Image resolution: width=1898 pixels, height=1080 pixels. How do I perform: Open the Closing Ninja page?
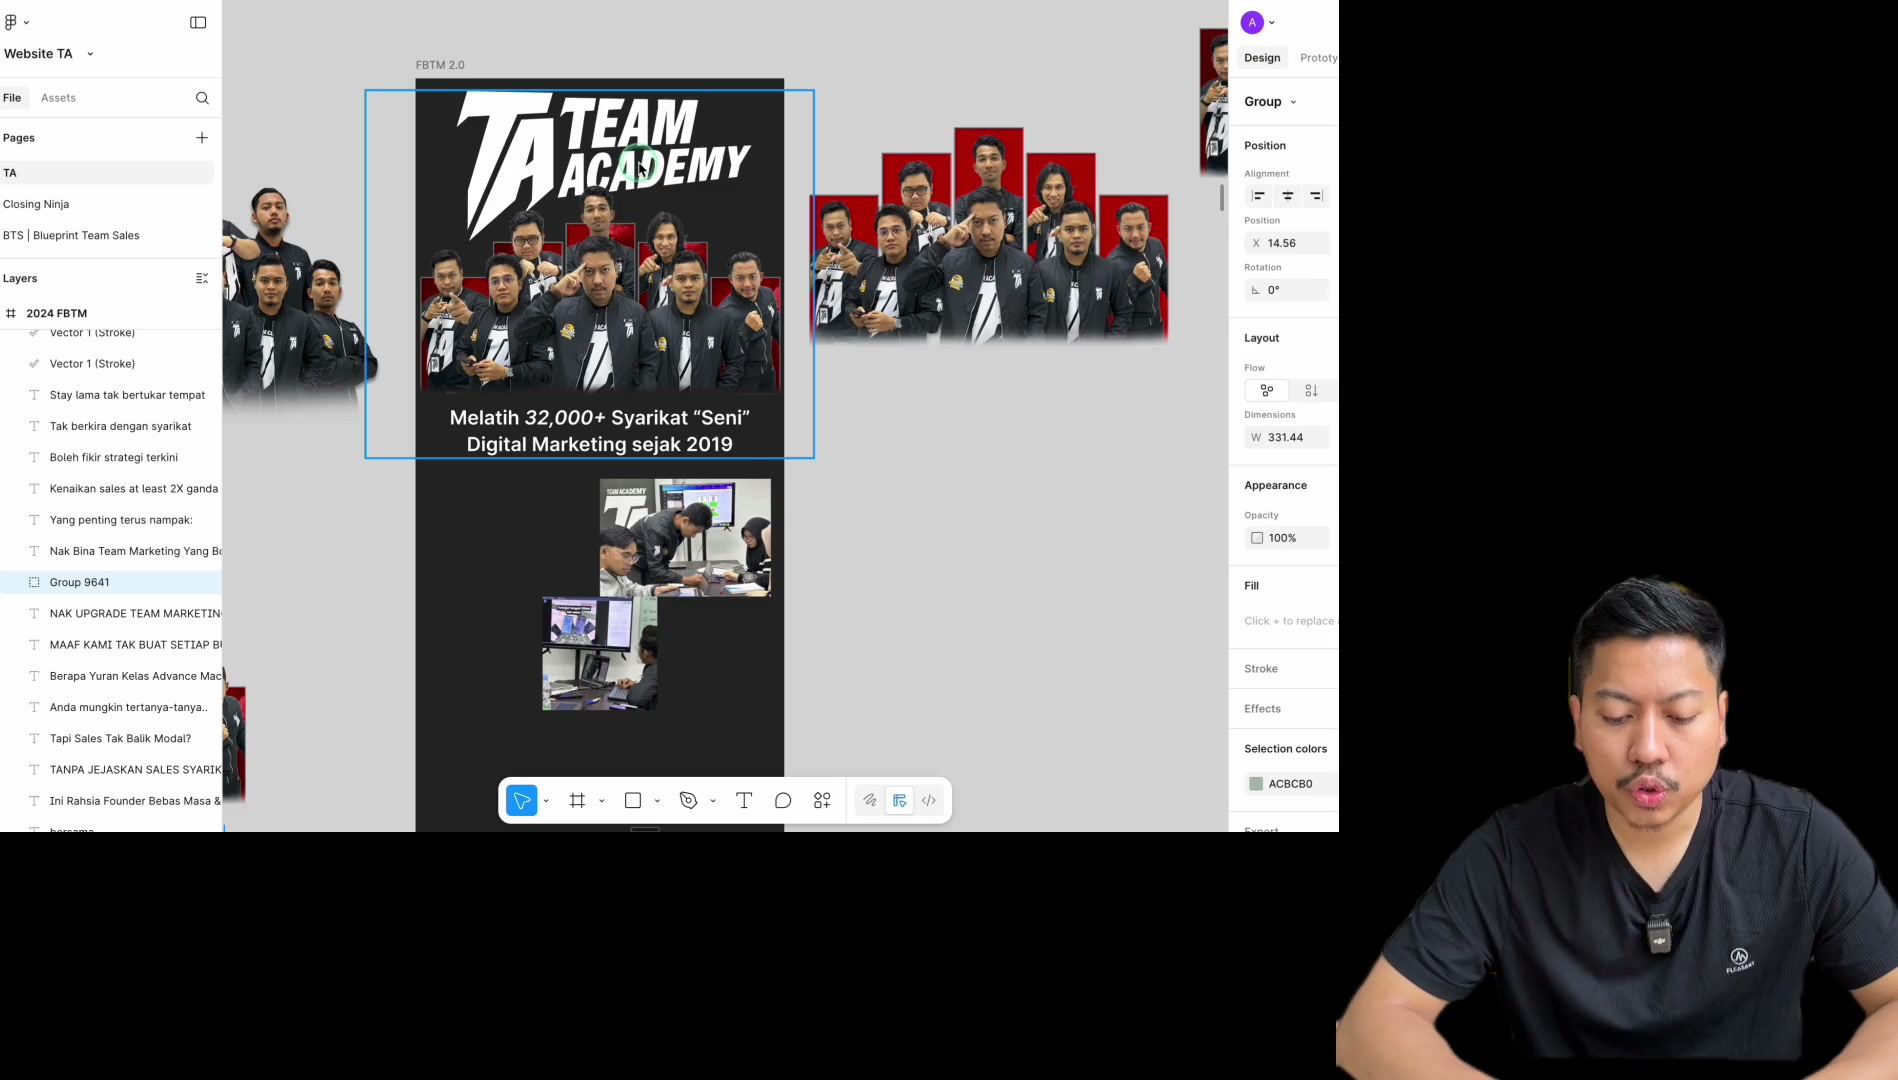(36, 204)
